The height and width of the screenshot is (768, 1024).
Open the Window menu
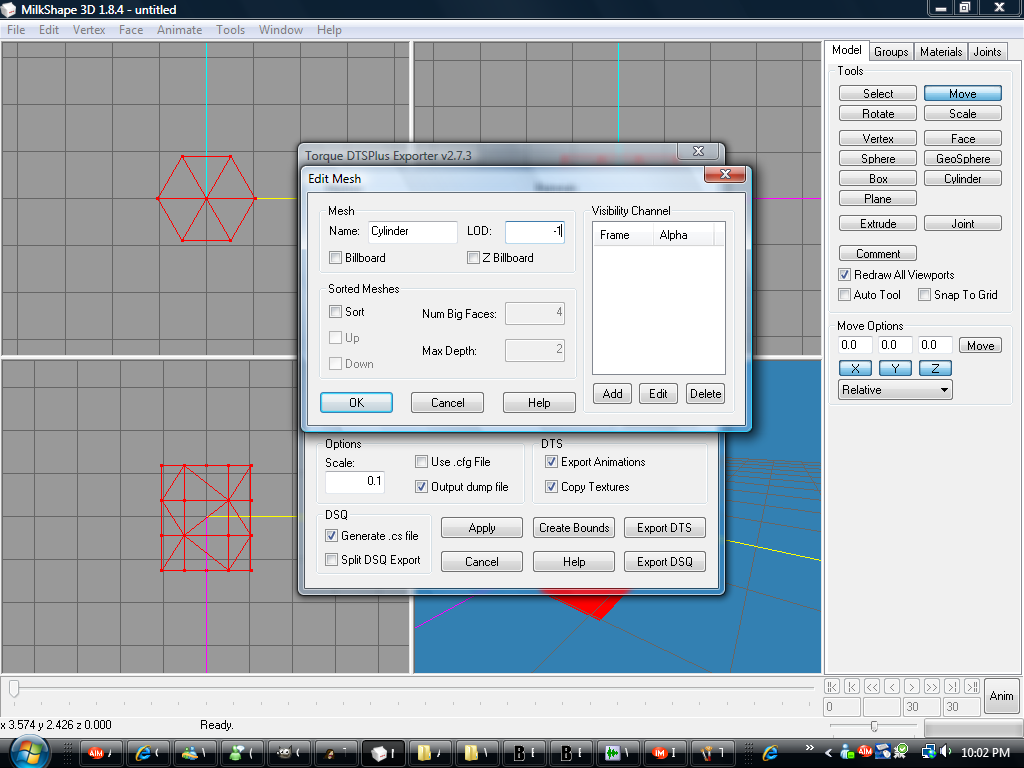point(281,30)
